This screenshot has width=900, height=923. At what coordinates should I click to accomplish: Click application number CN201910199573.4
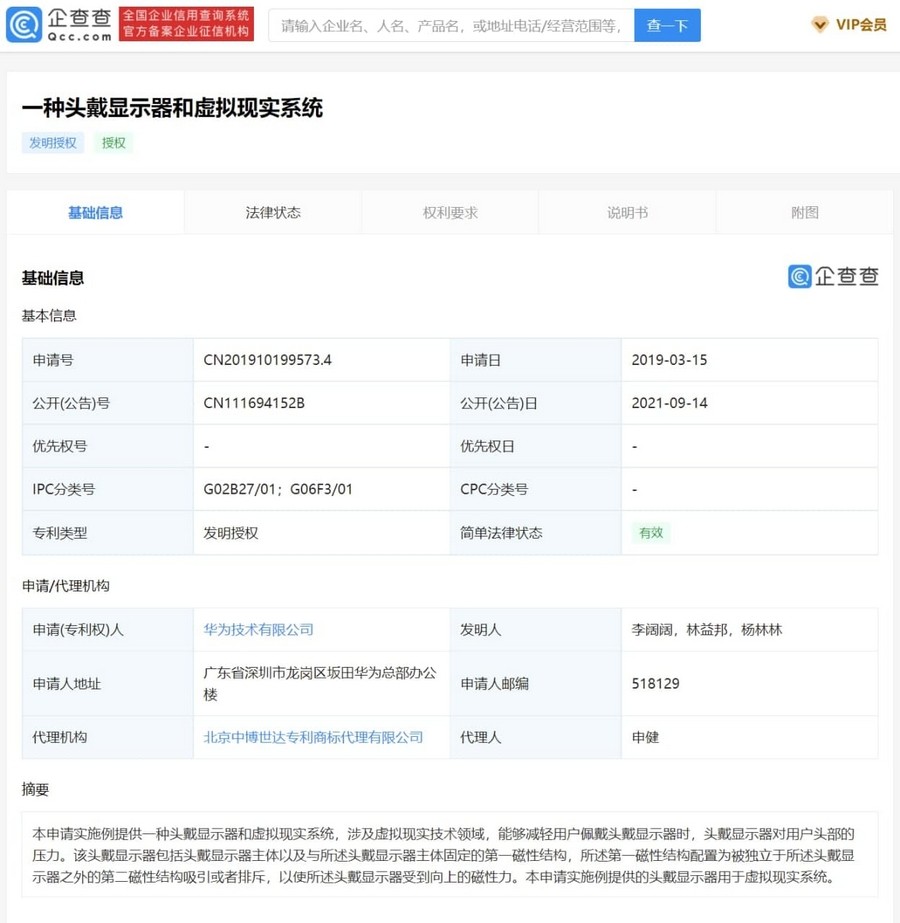point(267,360)
